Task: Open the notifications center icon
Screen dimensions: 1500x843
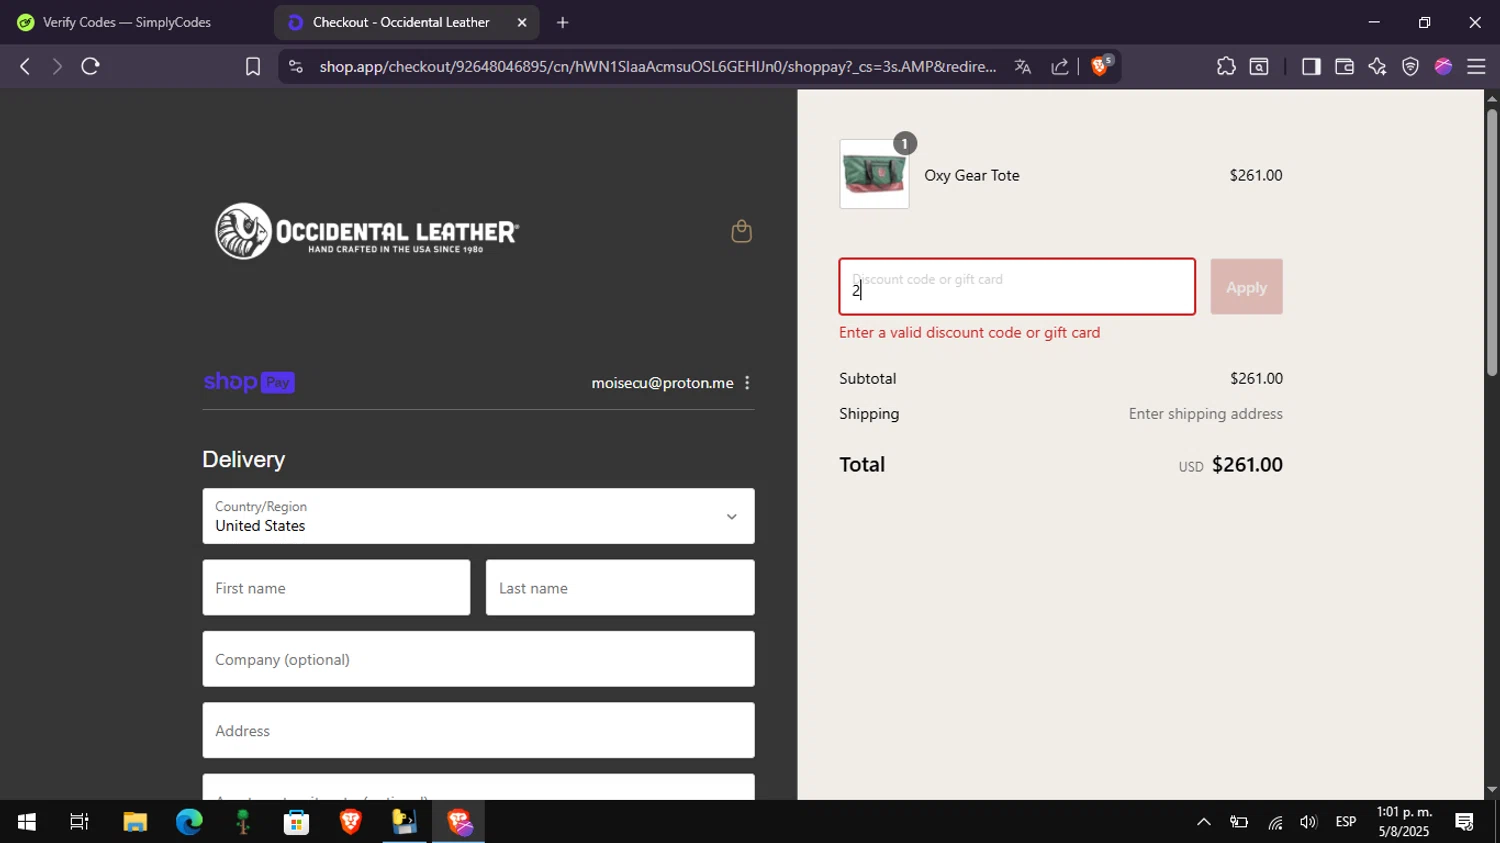Action: [x=1465, y=822]
